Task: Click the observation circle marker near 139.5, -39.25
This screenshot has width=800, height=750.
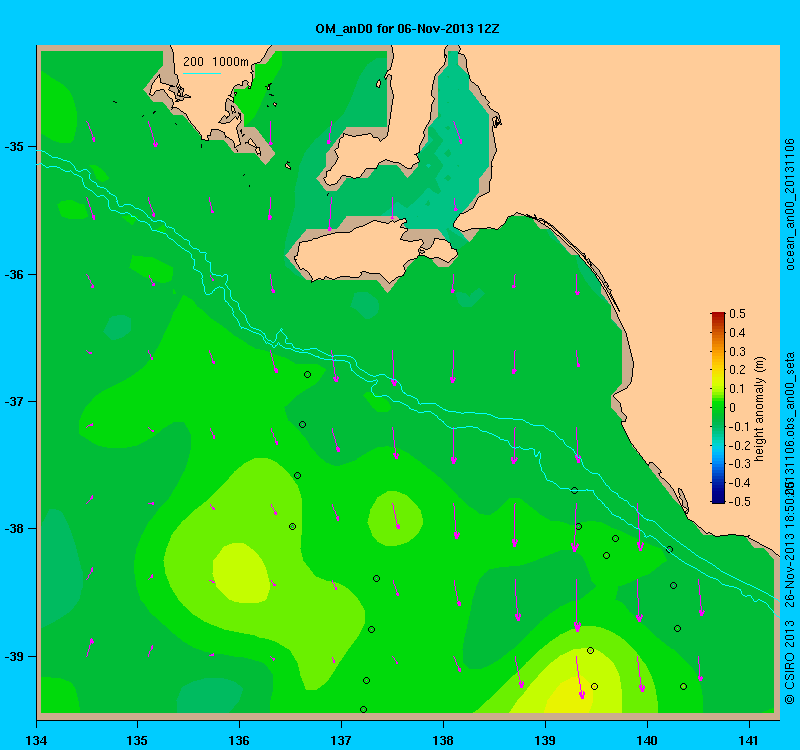Action: click(x=594, y=686)
